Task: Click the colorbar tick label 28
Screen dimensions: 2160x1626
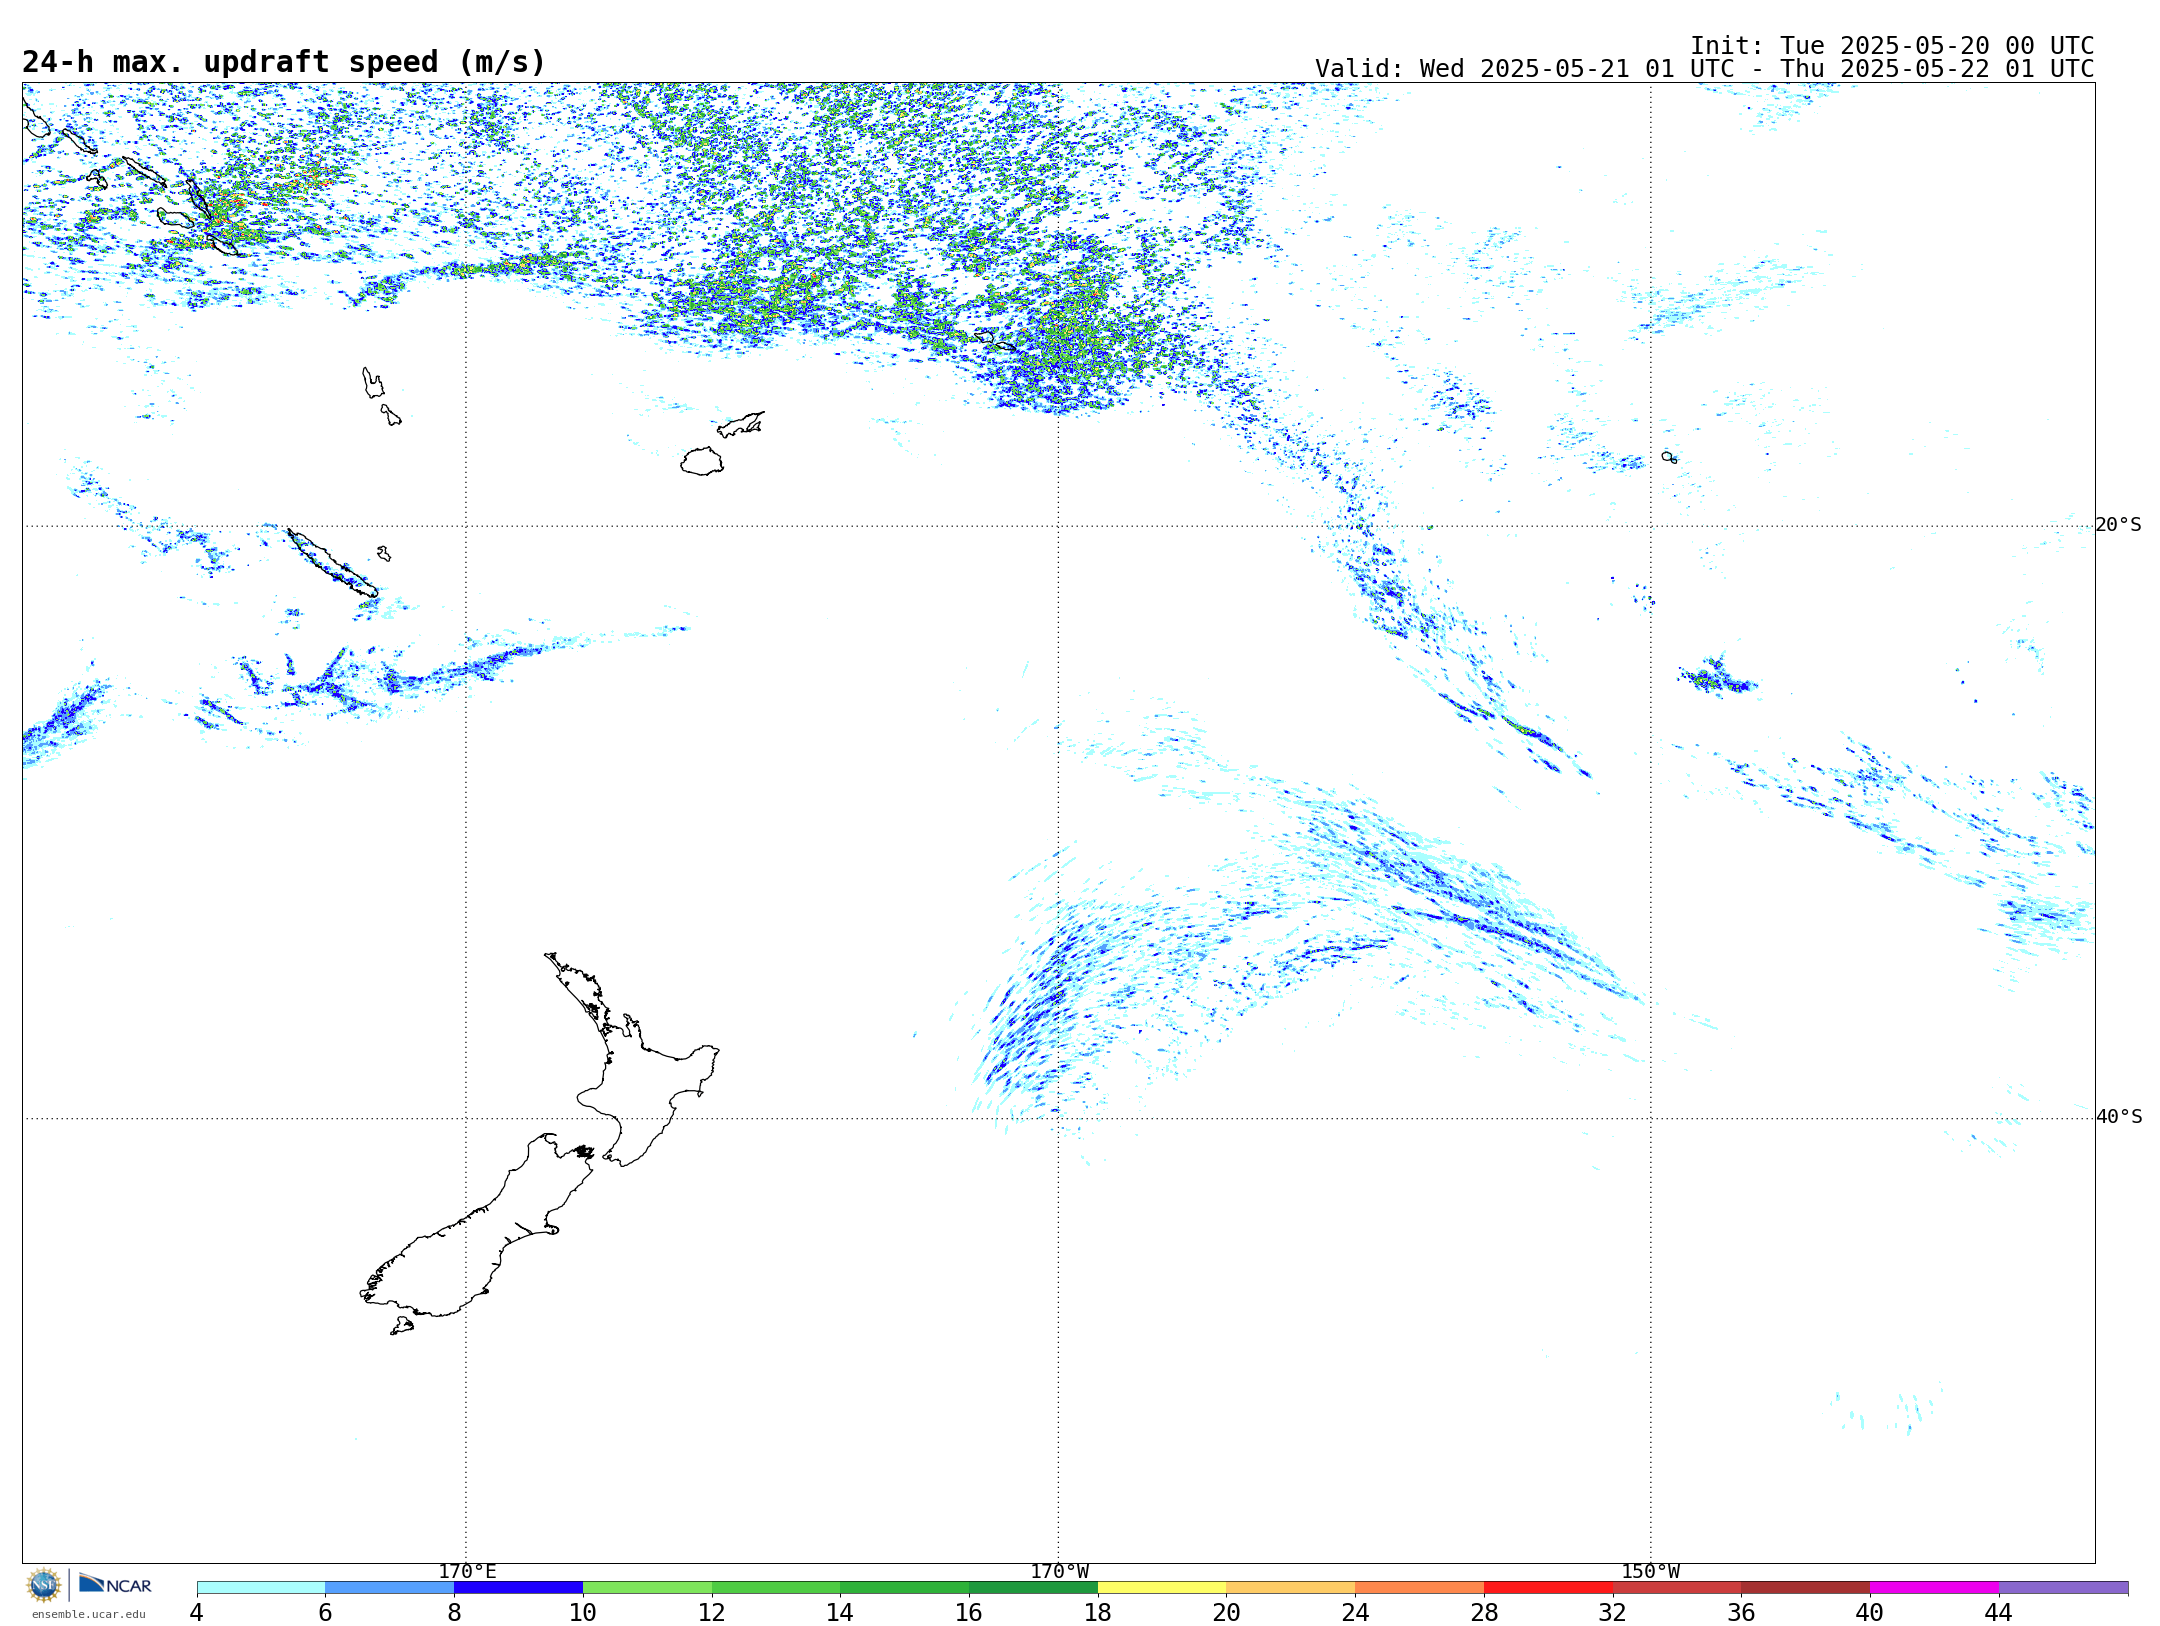Action: [x=1484, y=1612]
